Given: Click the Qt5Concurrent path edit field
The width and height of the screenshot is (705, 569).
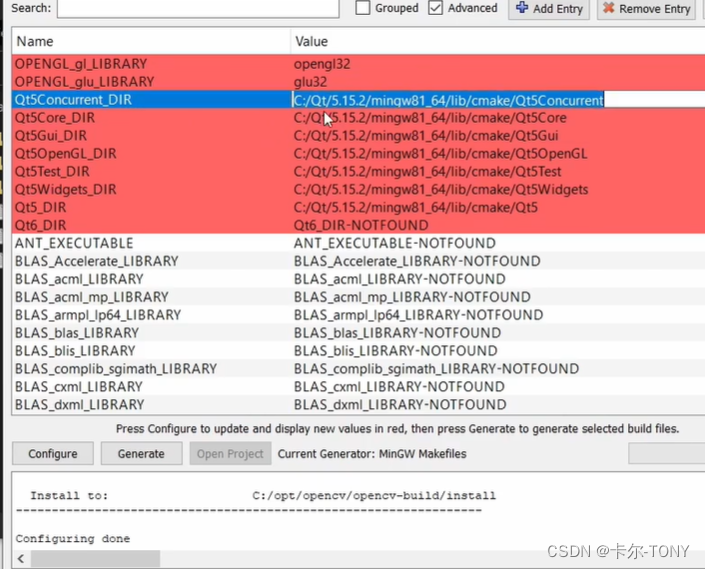Looking at the screenshot, I should coord(498,100).
